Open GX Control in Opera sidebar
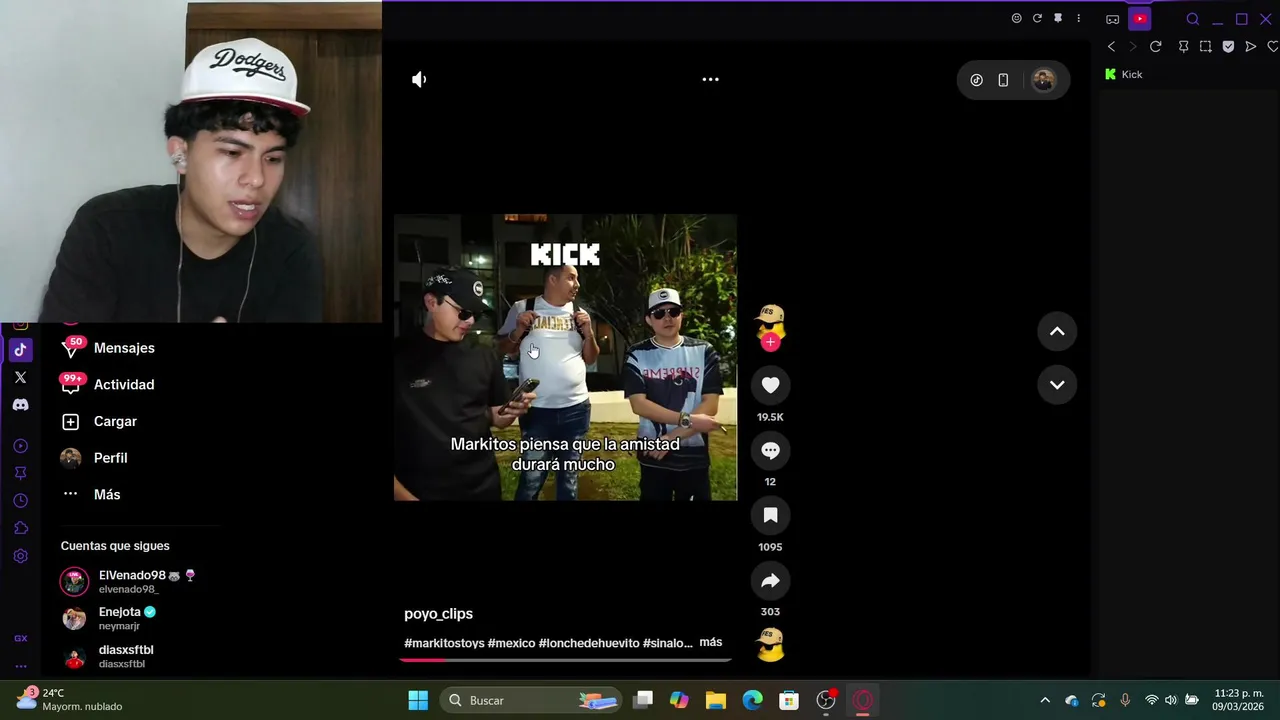Screen dimensions: 1280x720 (x=20, y=638)
